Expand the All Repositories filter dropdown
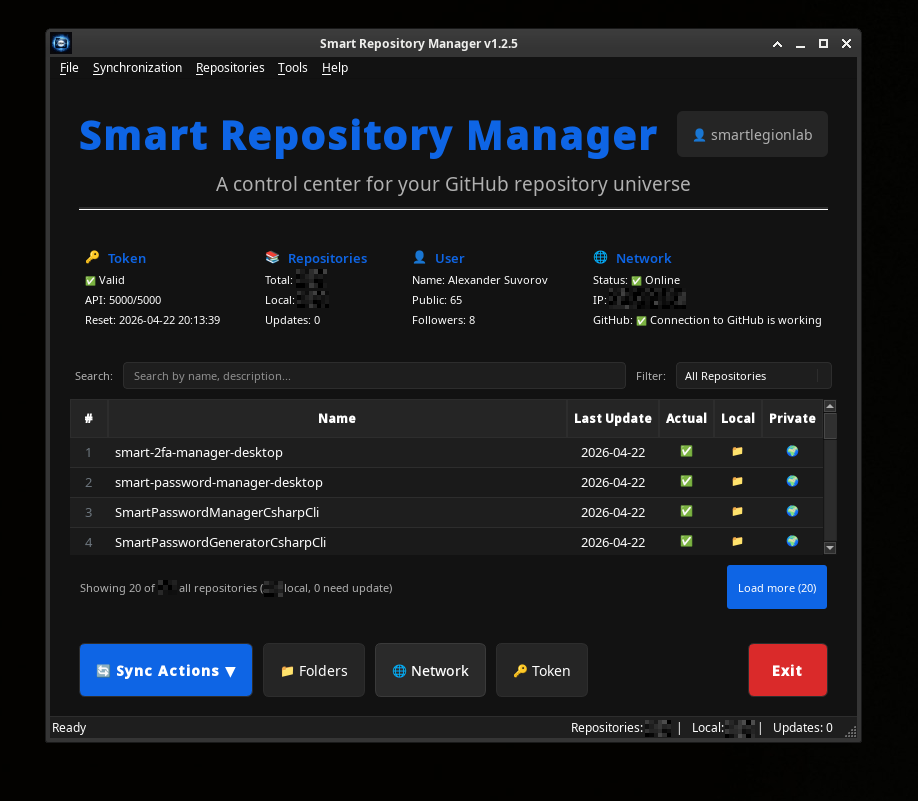918x801 pixels. click(x=753, y=376)
